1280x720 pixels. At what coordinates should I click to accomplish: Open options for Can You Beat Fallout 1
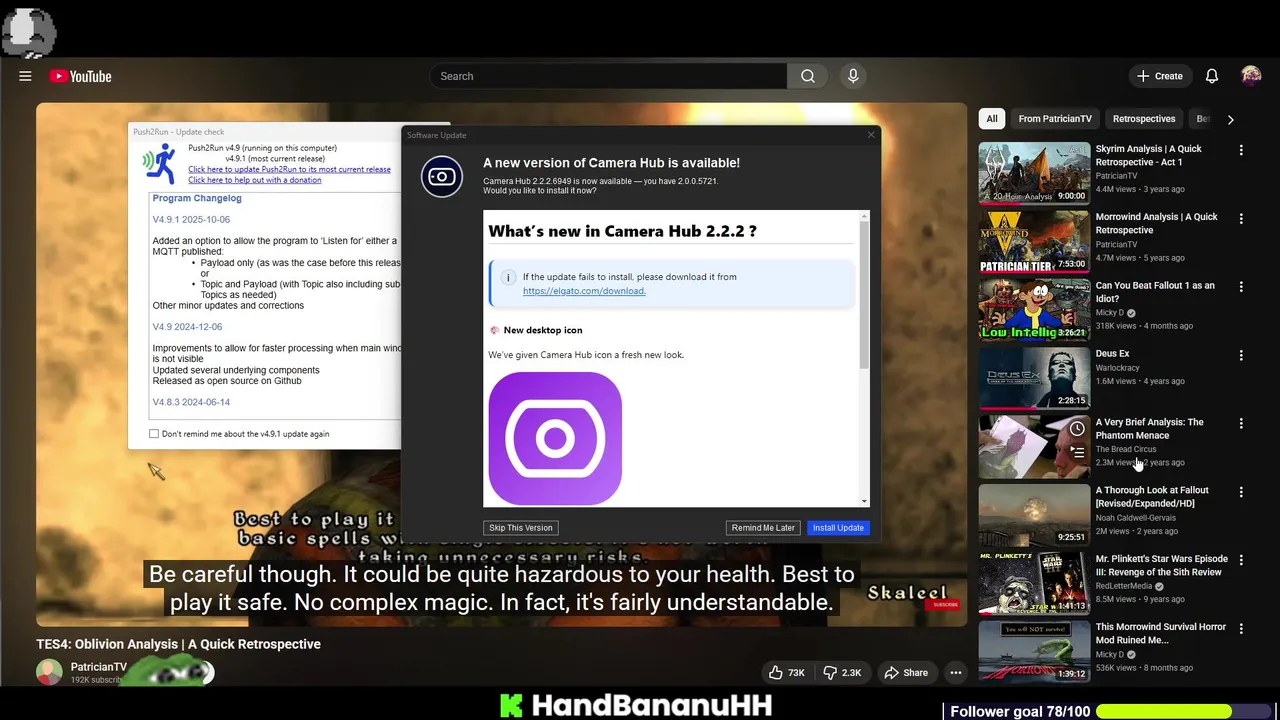tap(1241, 286)
